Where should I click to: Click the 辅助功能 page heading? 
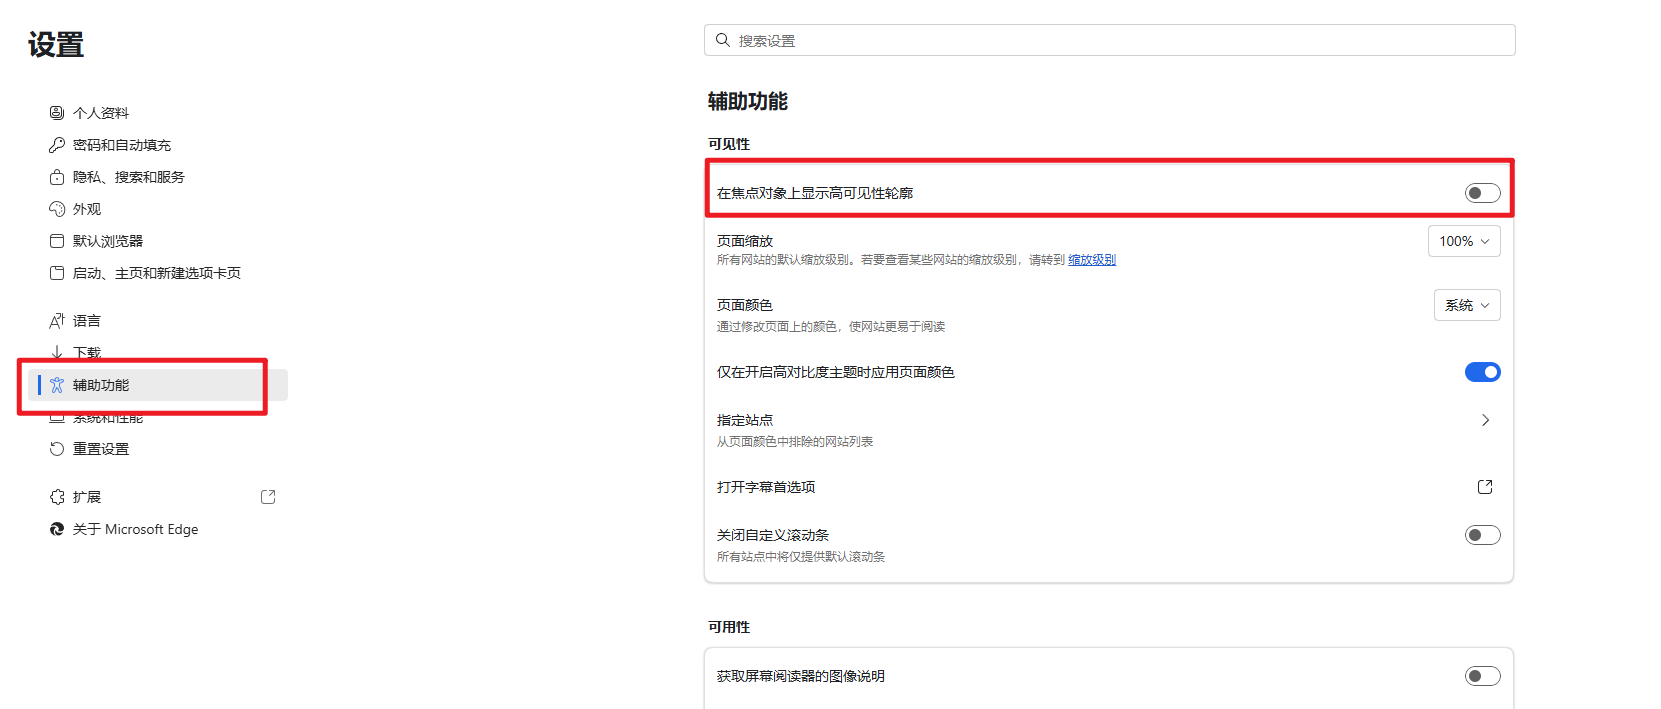pyautogui.click(x=748, y=101)
